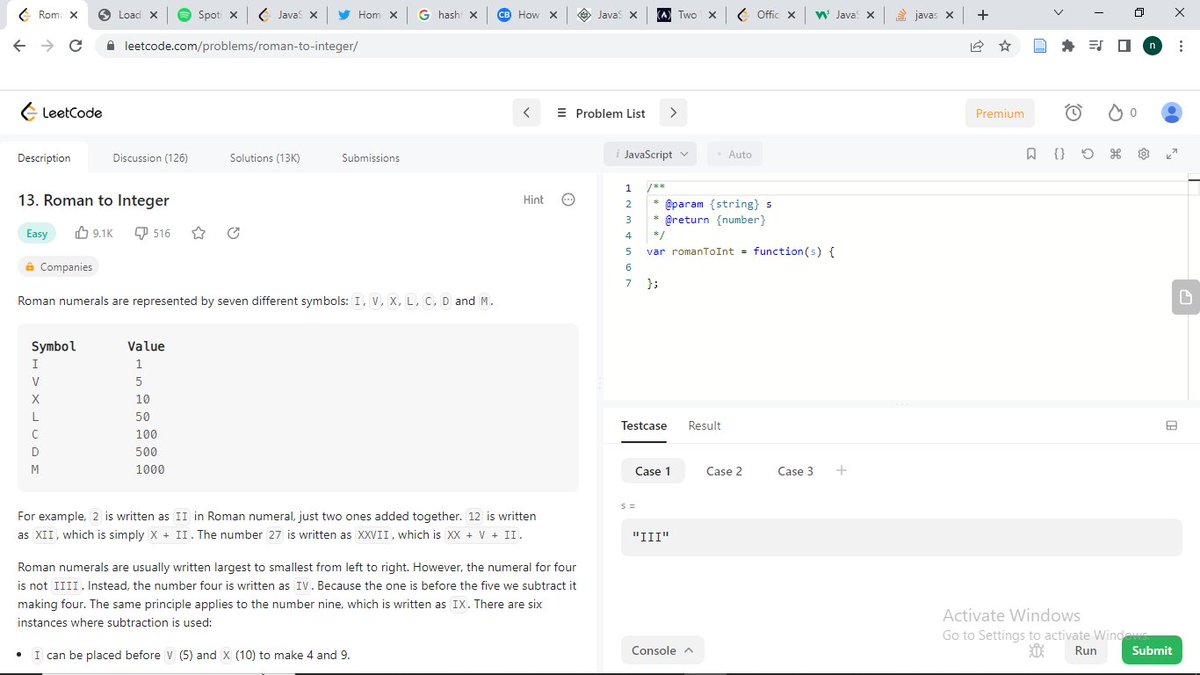The image size is (1200, 675).
Task: Reset code to default icon
Action: click(x=1087, y=154)
